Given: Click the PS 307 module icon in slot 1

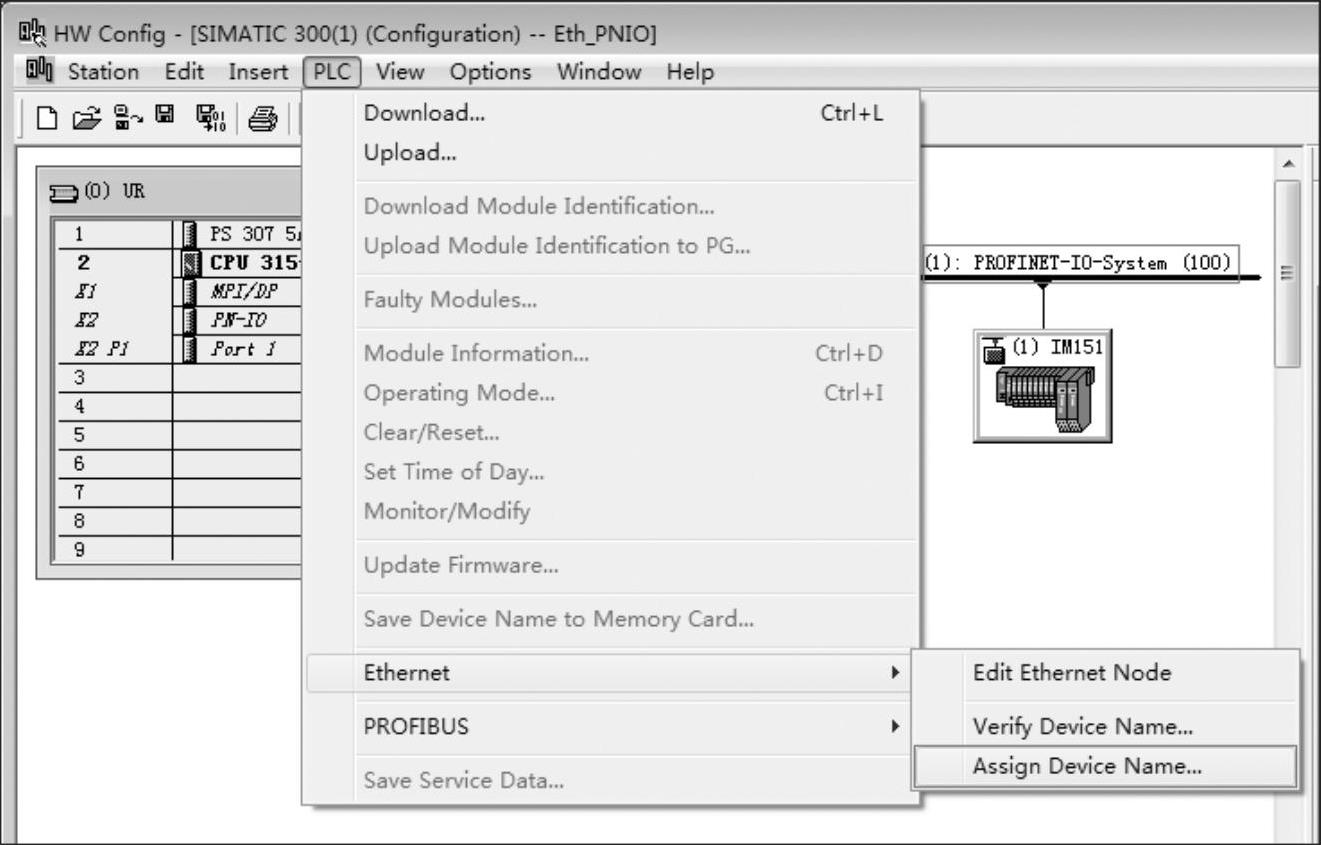Looking at the screenshot, I should tap(190, 234).
